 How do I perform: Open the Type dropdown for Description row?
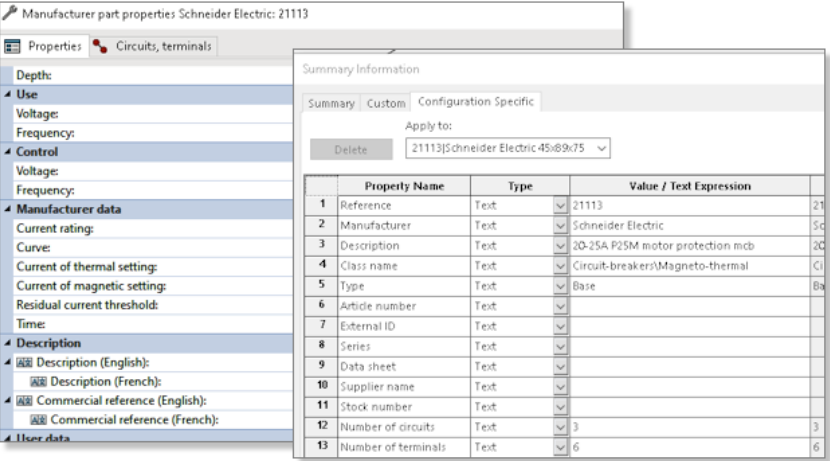pos(560,246)
